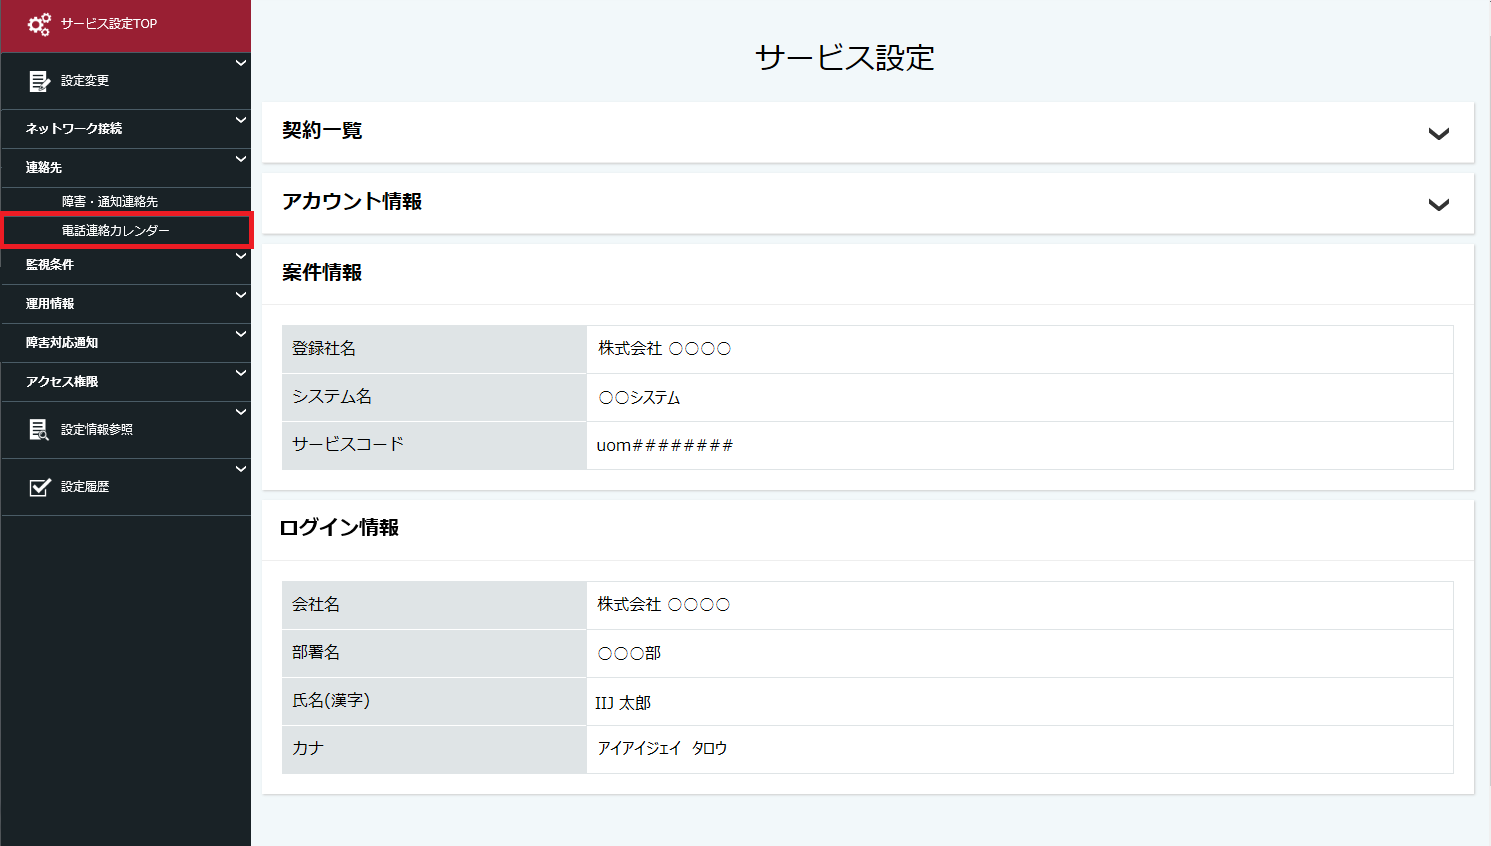Click 株式会社 ○○○○ in 登録社名 row
This screenshot has width=1491, height=846.
[x=665, y=349]
